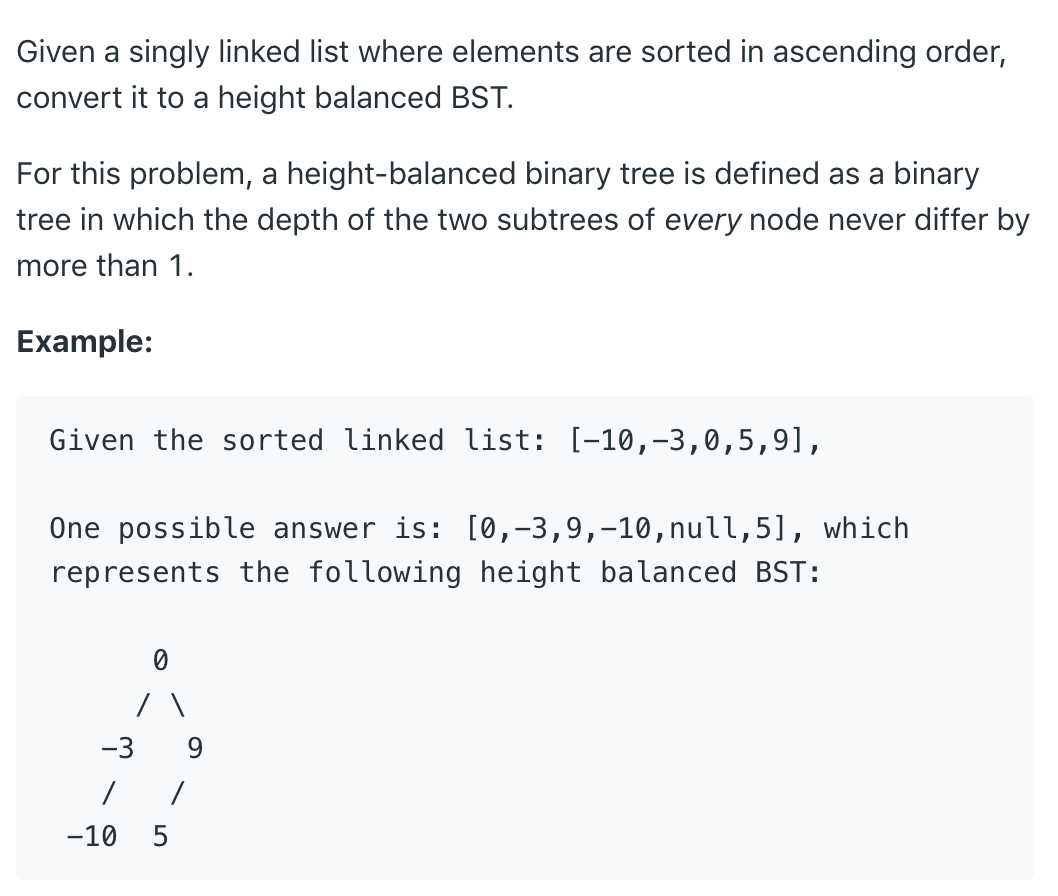Click the slash branches under root node 0
The width and height of the screenshot is (1058, 896).
click(x=160, y=705)
